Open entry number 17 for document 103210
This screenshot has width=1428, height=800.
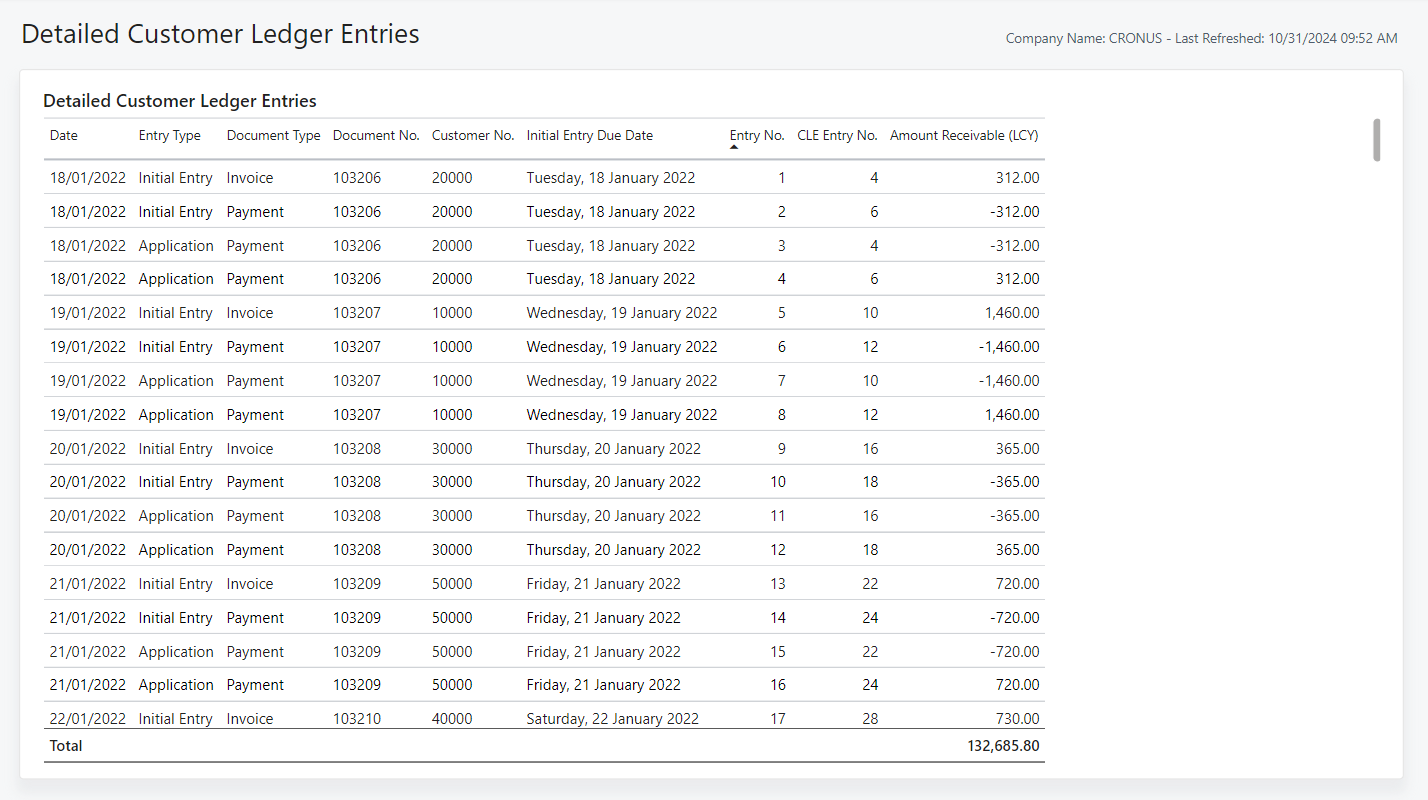click(x=777, y=718)
